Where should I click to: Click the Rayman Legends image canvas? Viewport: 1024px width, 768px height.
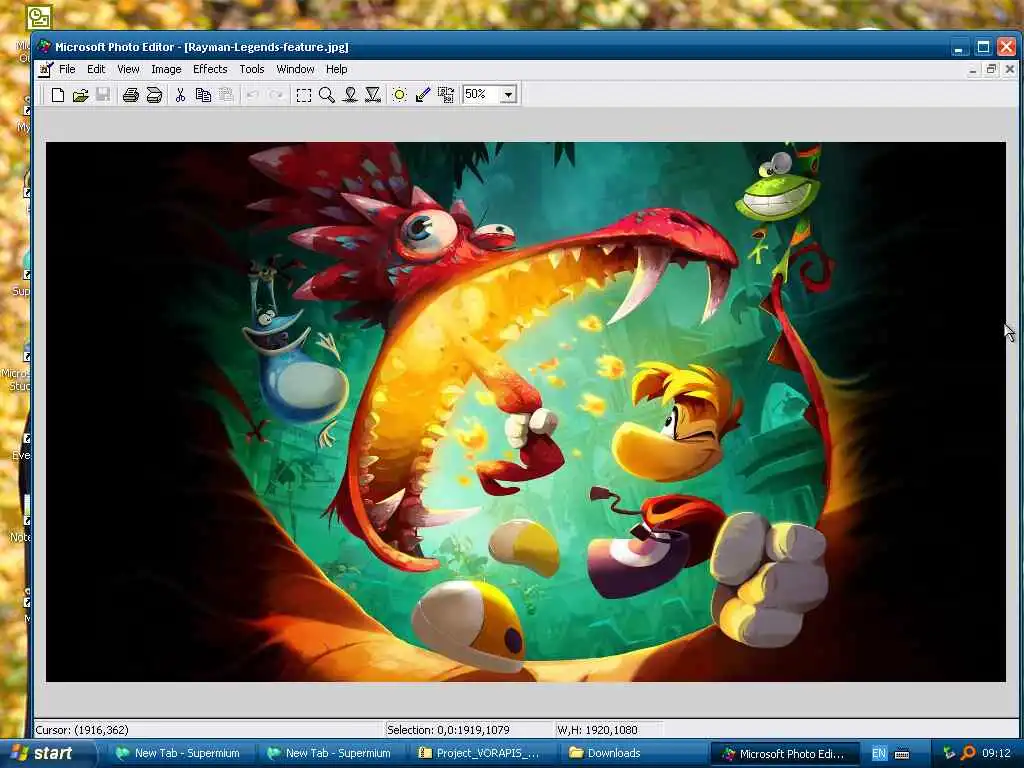[x=526, y=412]
